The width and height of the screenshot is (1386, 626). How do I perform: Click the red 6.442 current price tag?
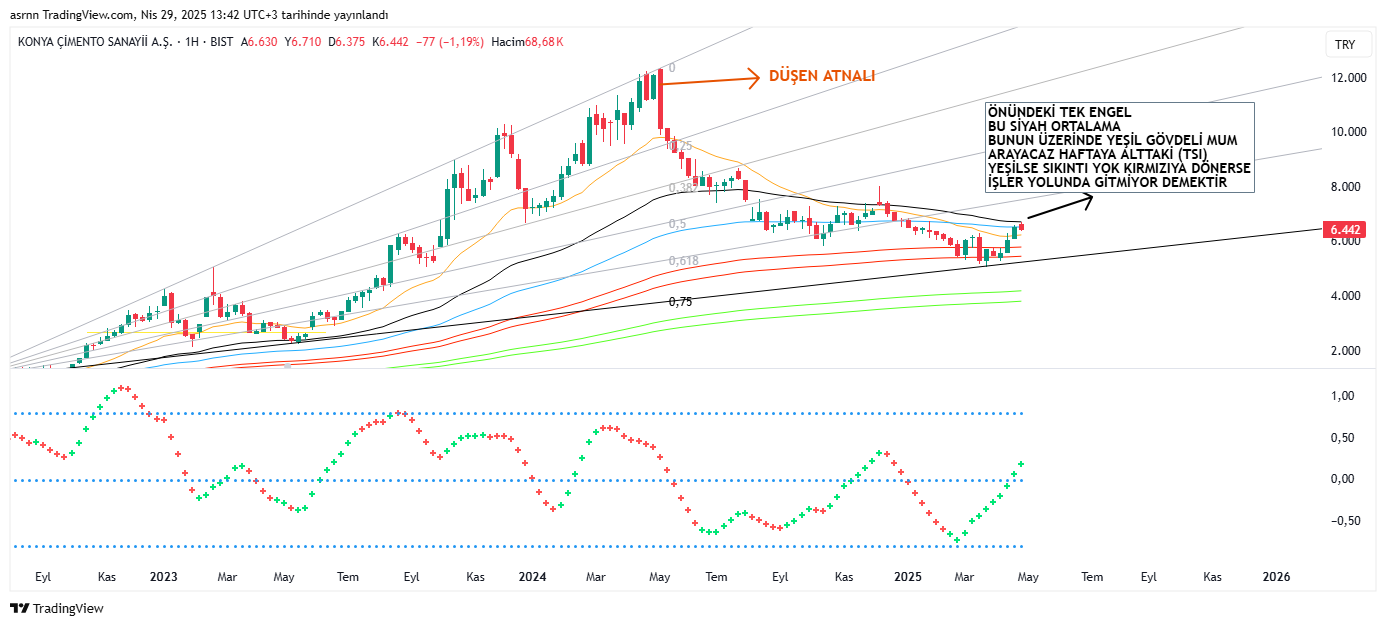point(1343,230)
